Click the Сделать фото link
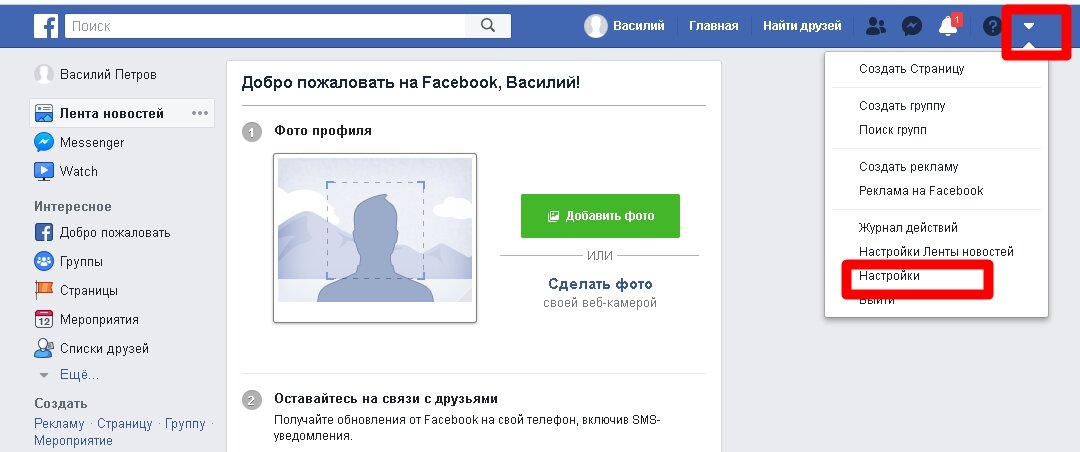The image size is (1080, 452). click(600, 284)
